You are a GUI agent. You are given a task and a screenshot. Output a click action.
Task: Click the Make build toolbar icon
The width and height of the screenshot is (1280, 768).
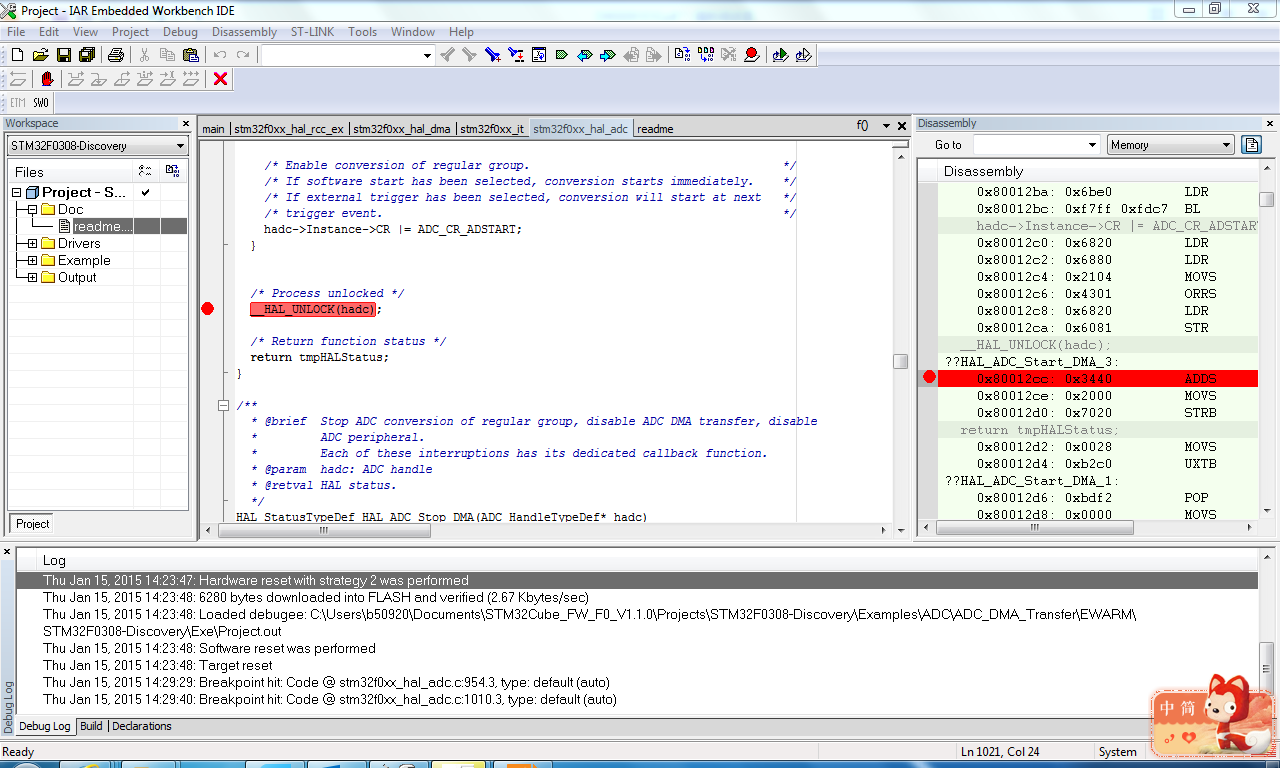pos(706,55)
